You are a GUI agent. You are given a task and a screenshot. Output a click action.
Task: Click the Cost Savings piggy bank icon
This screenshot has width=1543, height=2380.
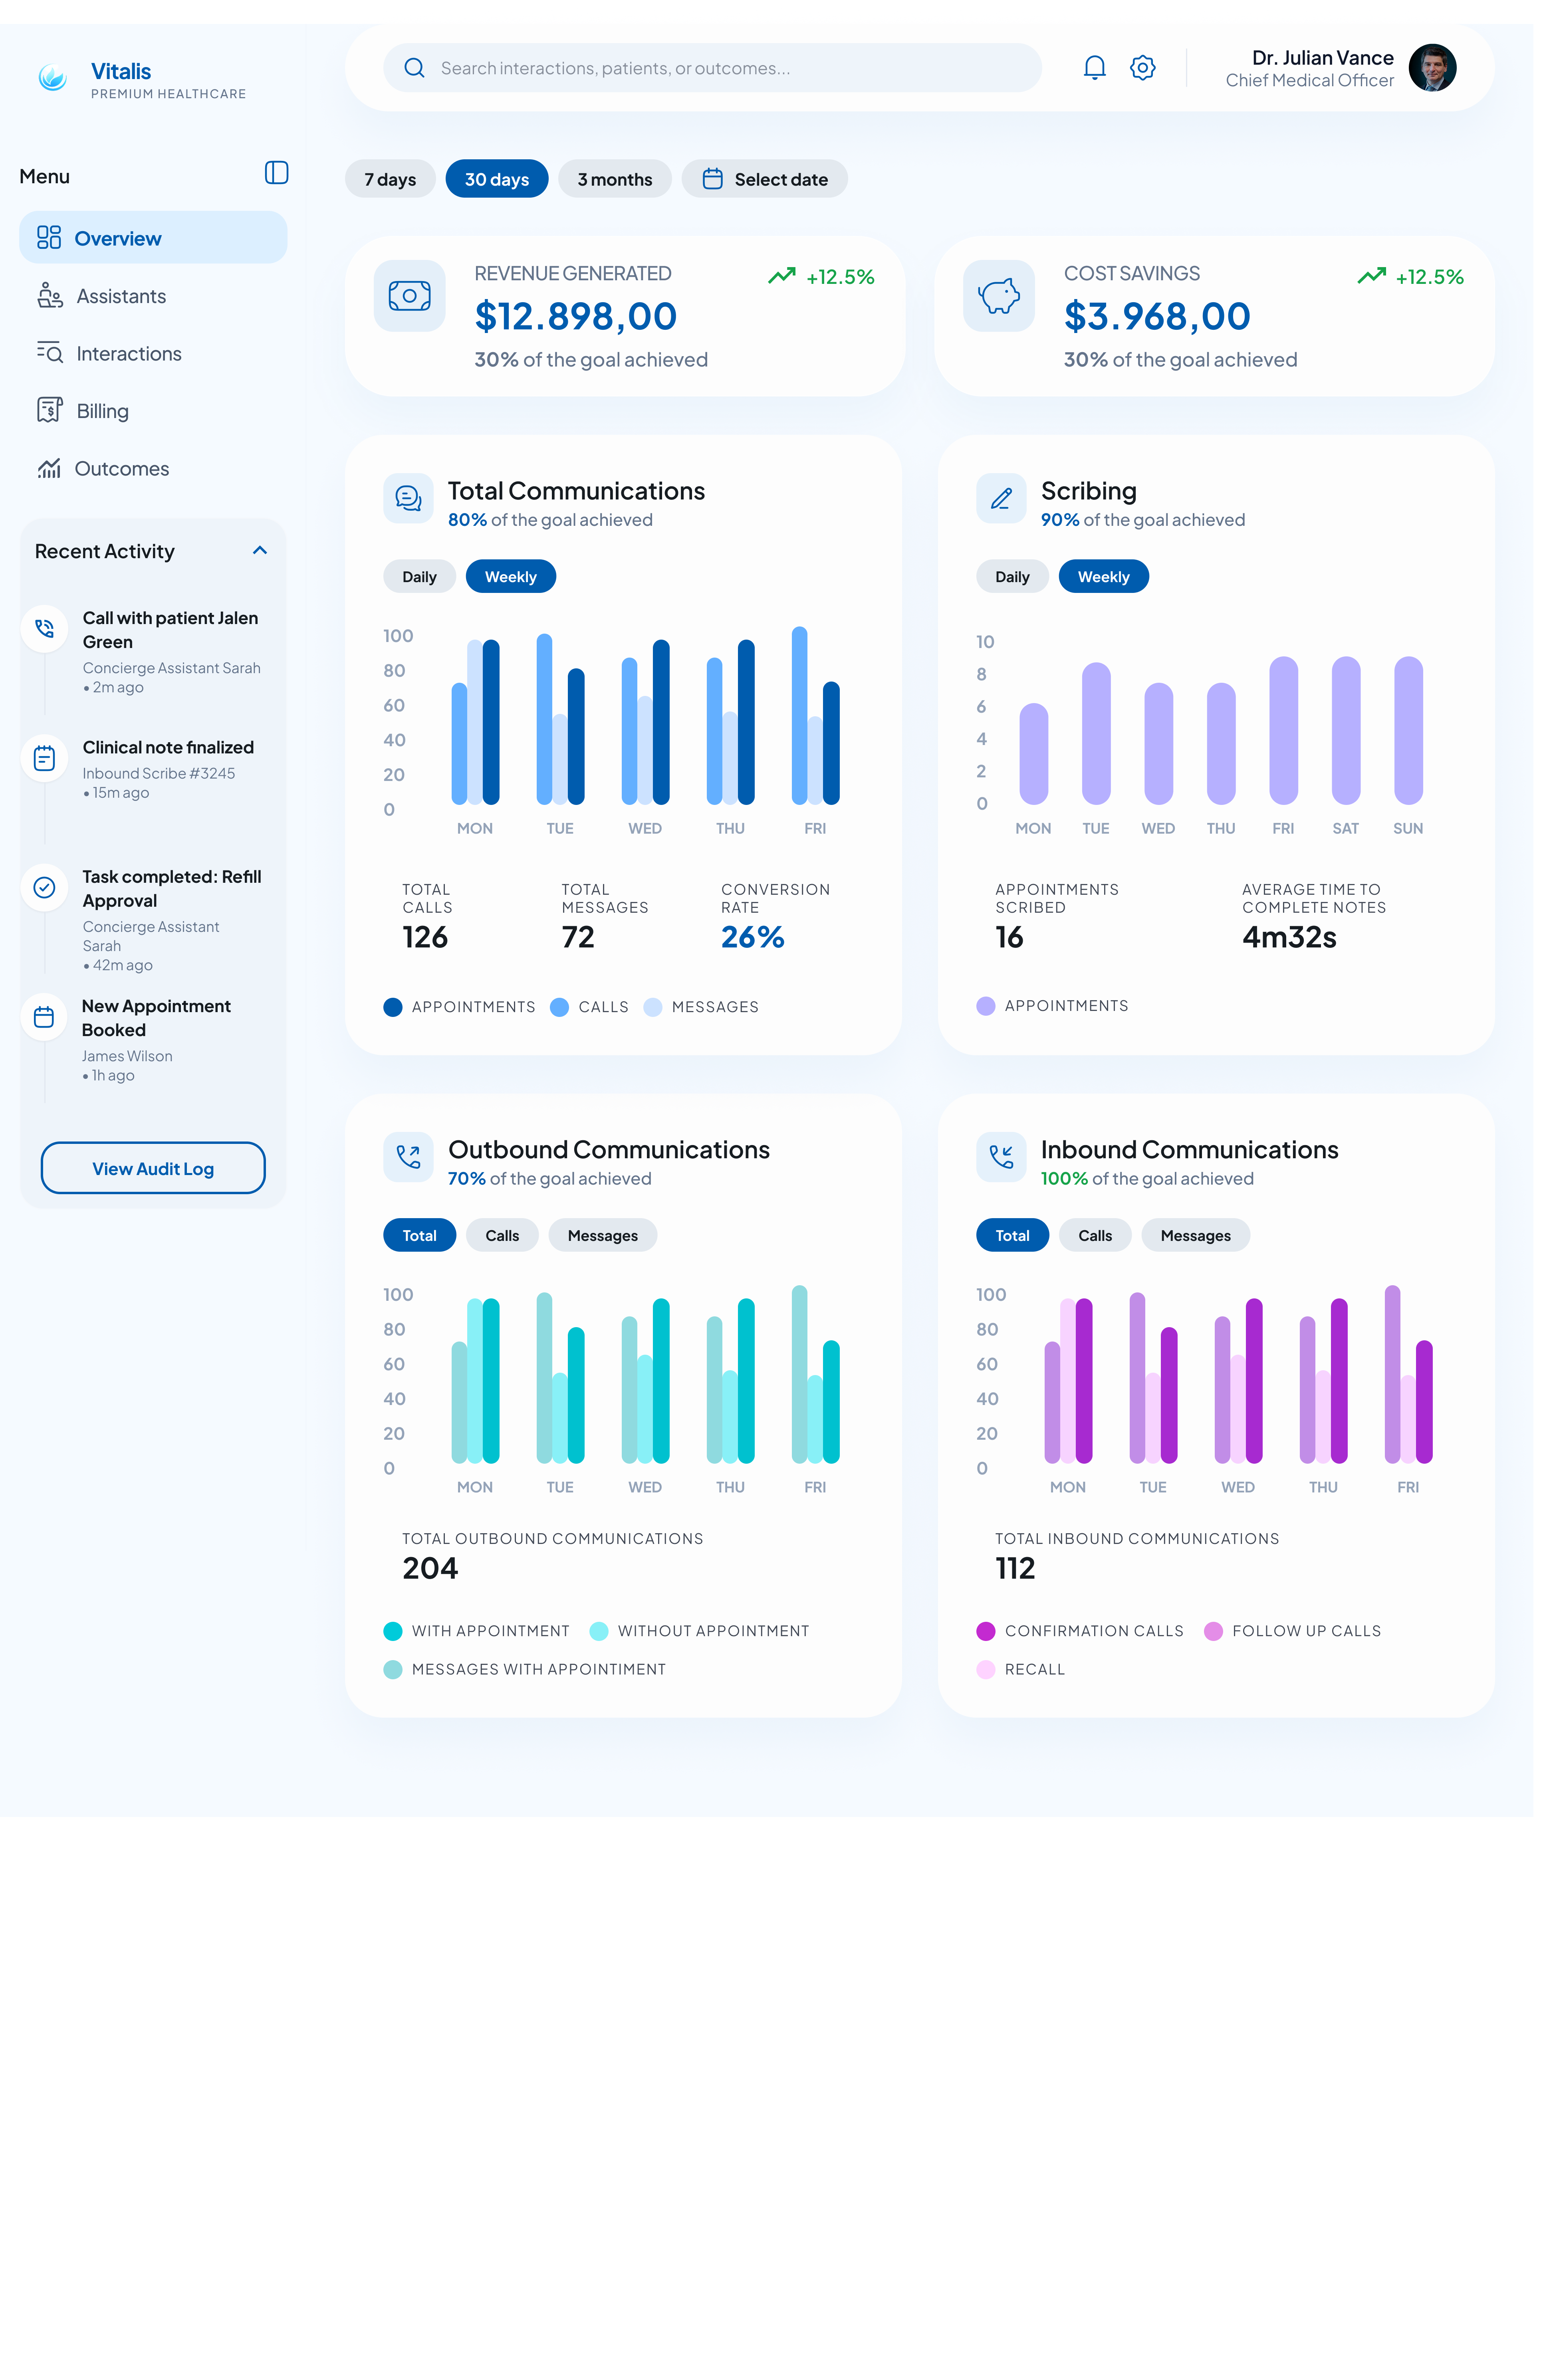point(999,296)
